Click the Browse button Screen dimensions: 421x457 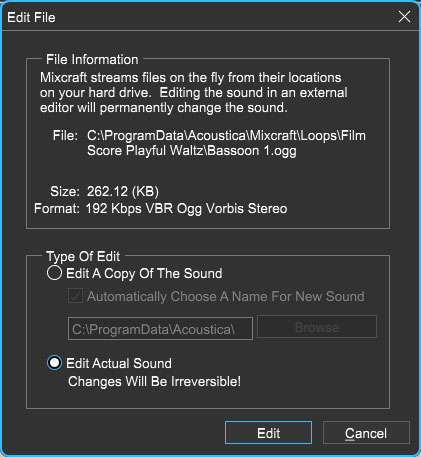point(317,327)
